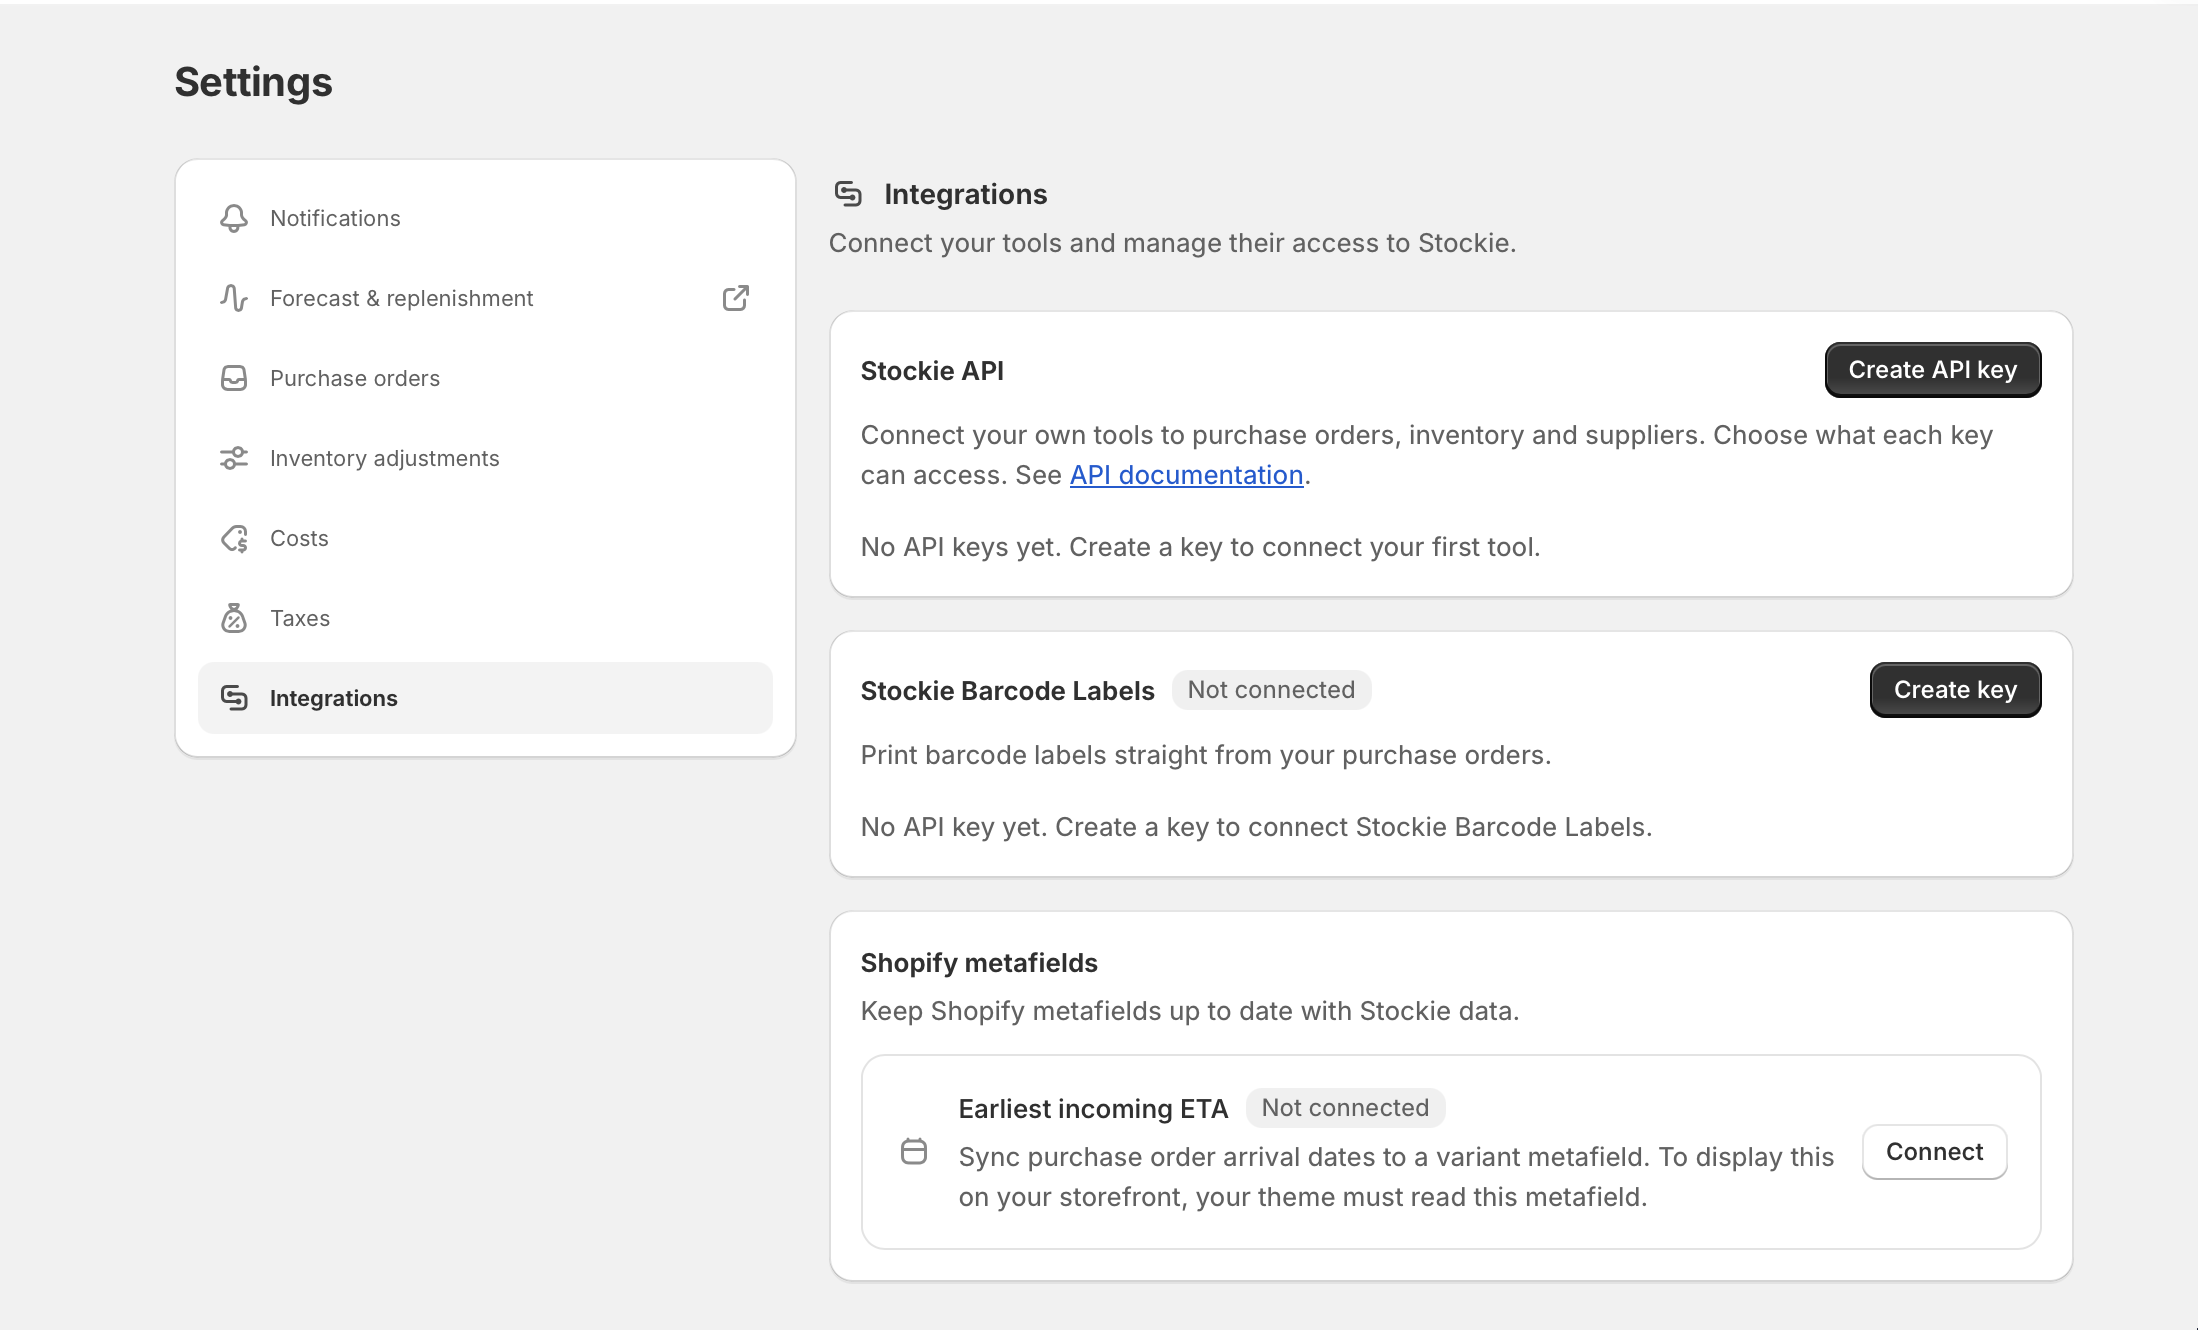Image resolution: width=2198 pixels, height=1330 pixels.
Task: Click the Inventory adjustments sliders icon
Action: point(234,458)
